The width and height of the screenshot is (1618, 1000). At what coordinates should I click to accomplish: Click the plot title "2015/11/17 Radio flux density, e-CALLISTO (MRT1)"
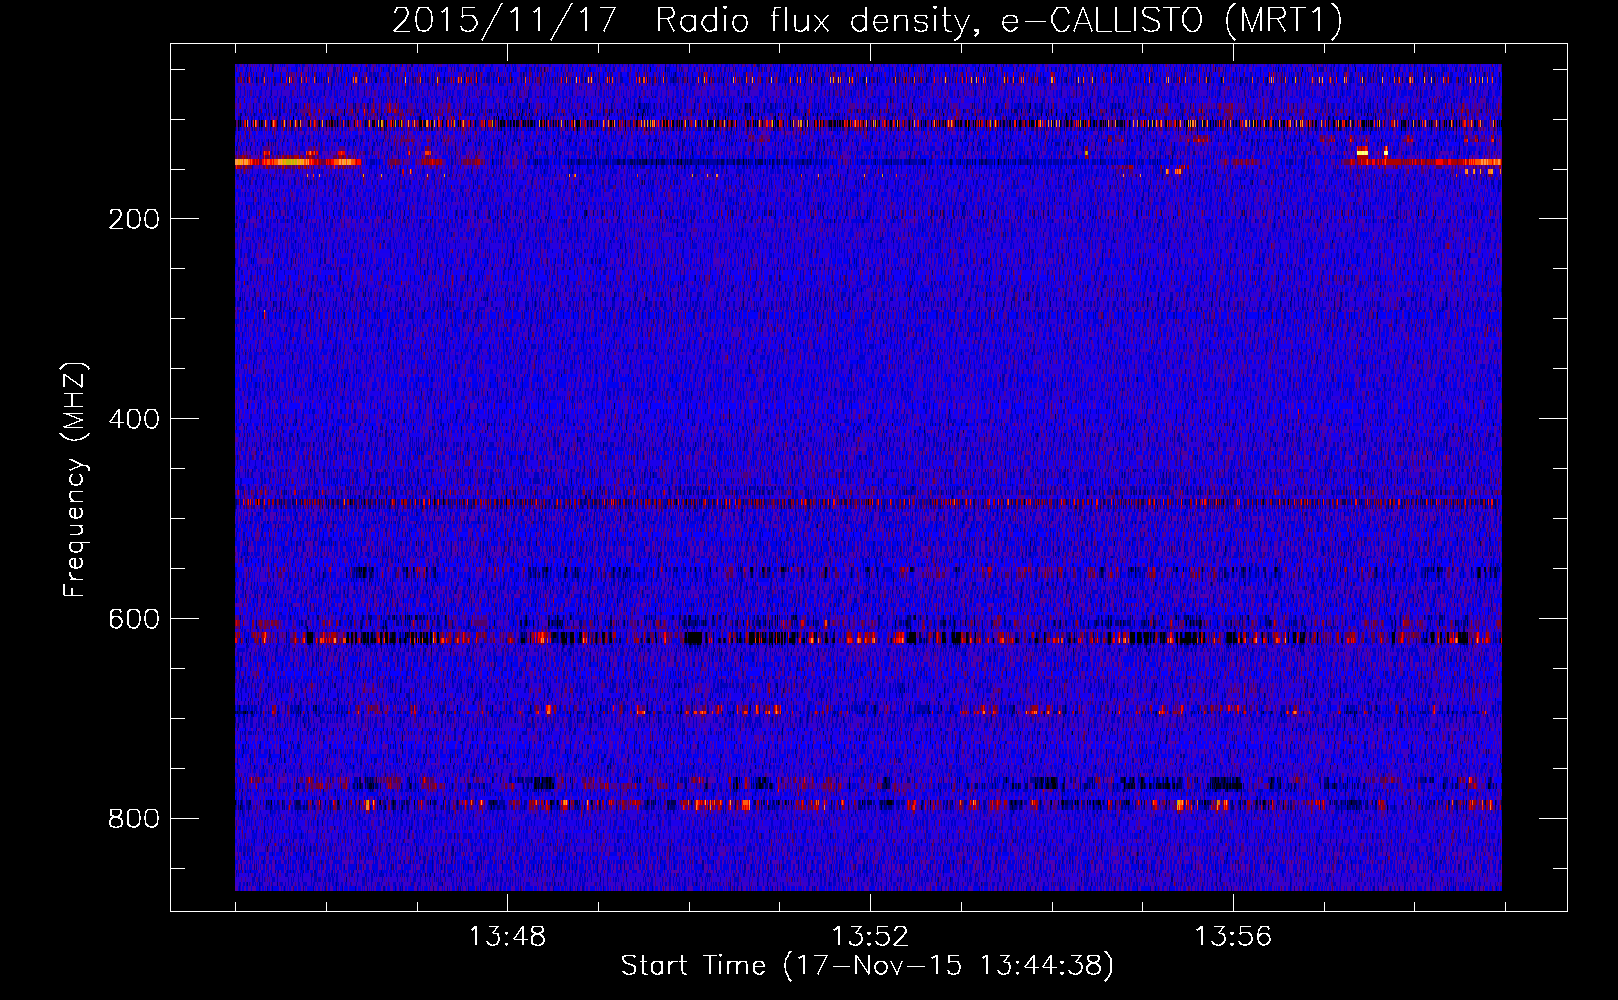click(x=867, y=20)
